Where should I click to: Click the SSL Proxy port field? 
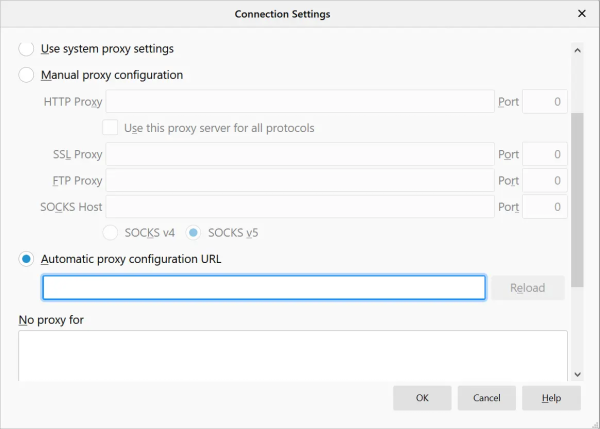click(x=545, y=155)
